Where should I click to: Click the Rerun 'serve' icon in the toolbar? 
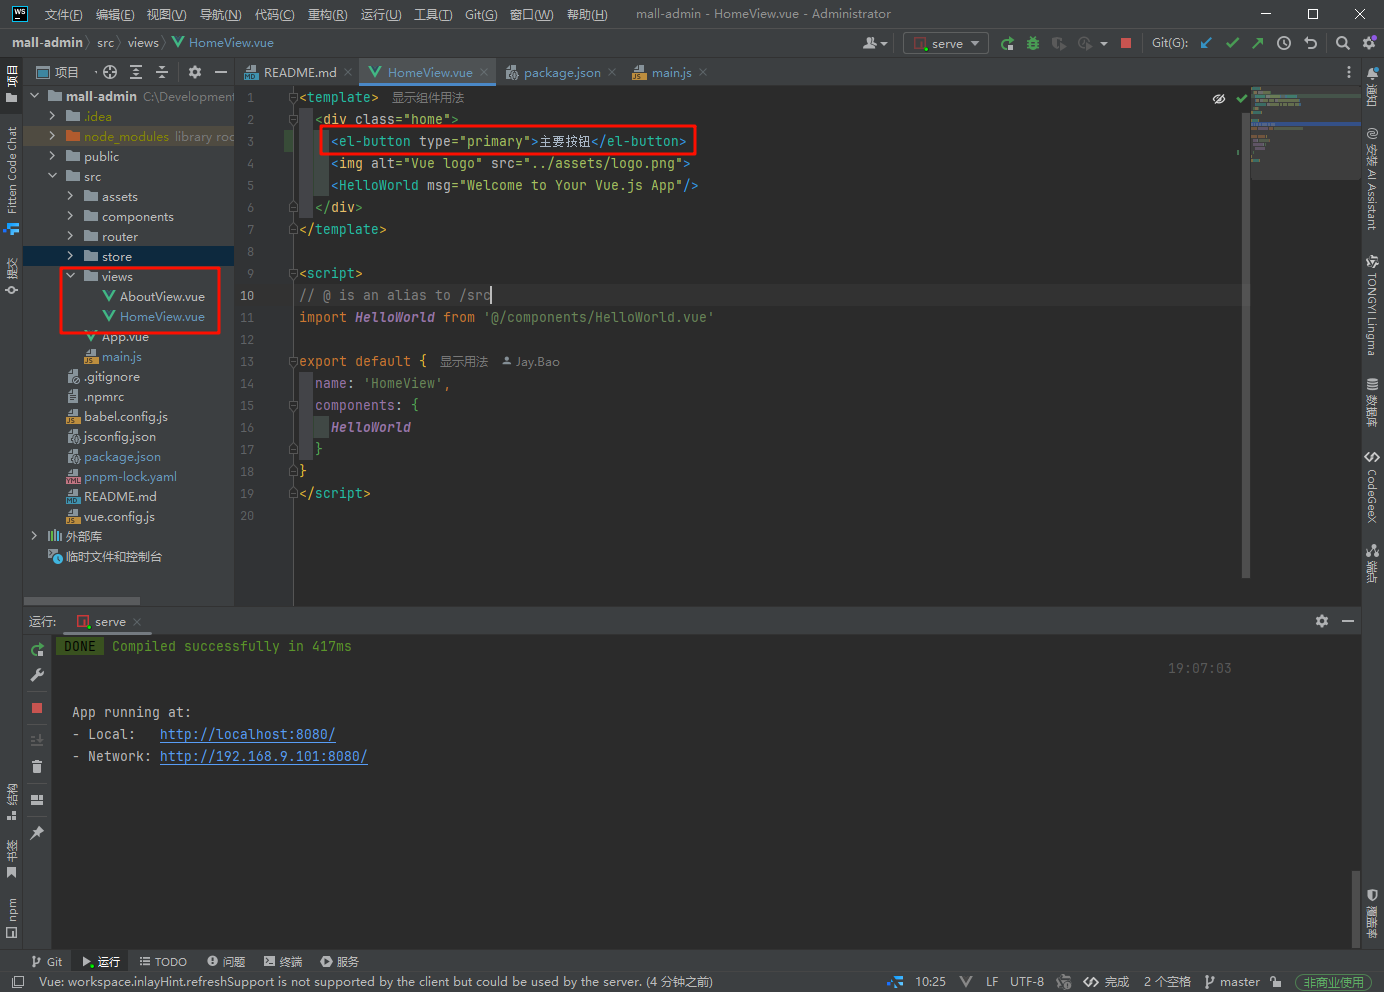(x=1007, y=43)
